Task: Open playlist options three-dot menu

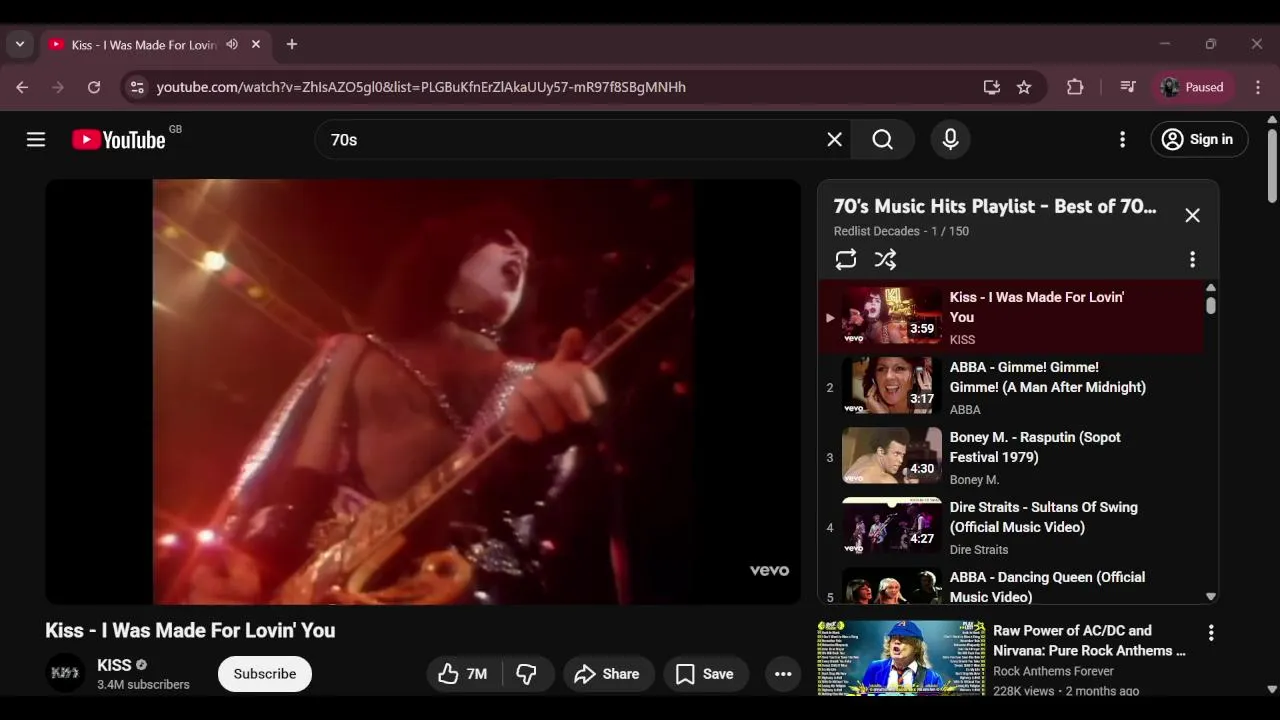Action: pyautogui.click(x=1192, y=260)
